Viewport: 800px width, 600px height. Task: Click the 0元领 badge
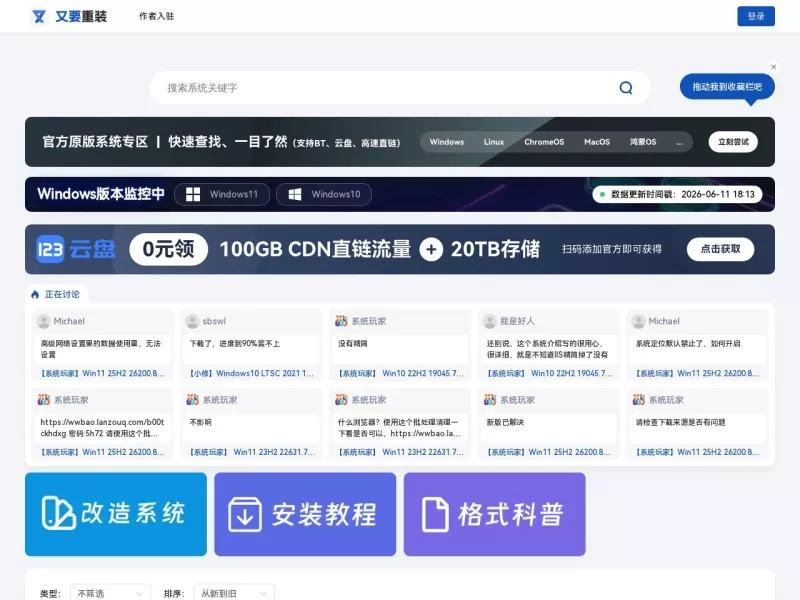click(x=168, y=249)
